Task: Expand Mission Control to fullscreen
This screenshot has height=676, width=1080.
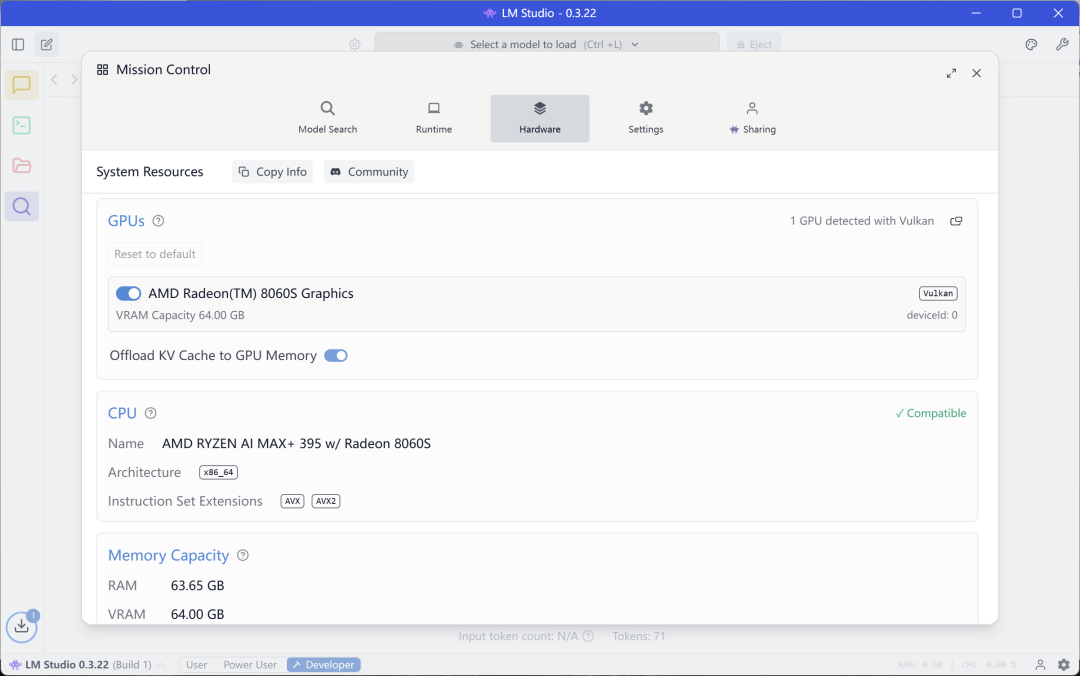Action: pos(951,73)
